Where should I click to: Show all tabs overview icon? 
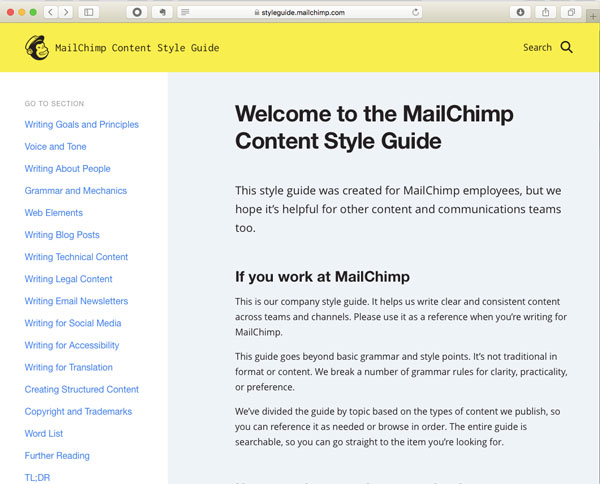pyautogui.click(x=571, y=12)
